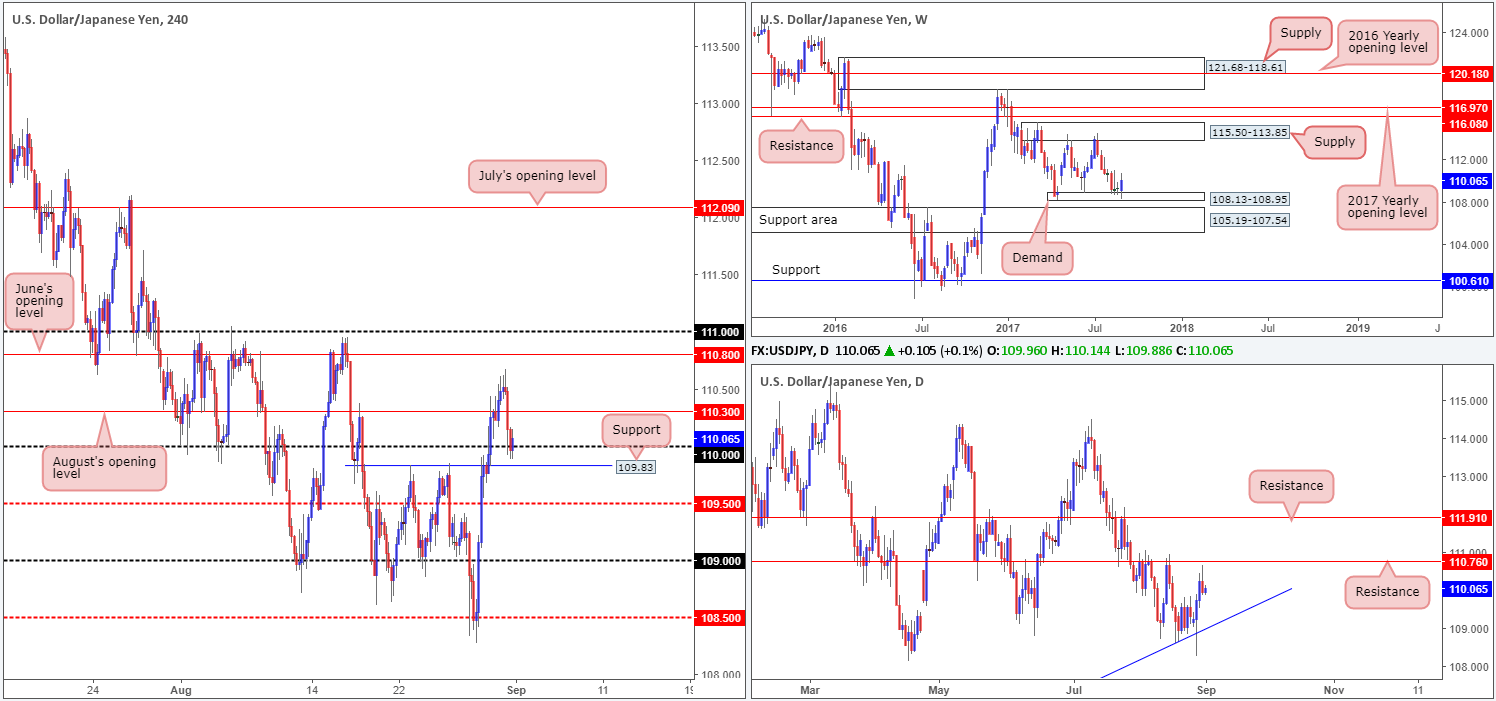Click the FX:USDJPY, D symbol header
The width and height of the screenshot is (1496, 701).
[791, 353]
